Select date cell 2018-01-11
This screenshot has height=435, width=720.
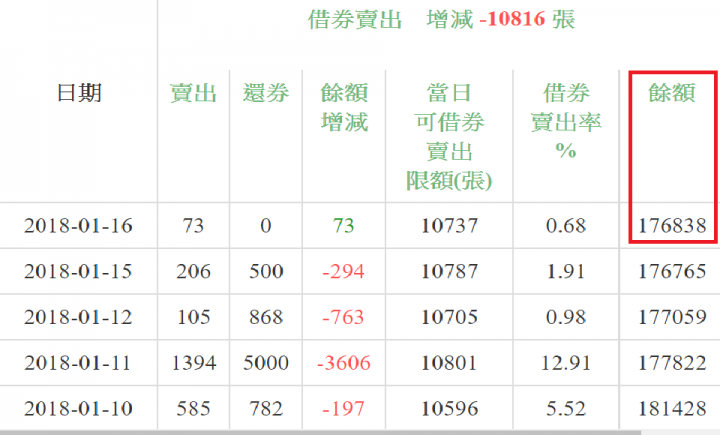[x=78, y=363]
